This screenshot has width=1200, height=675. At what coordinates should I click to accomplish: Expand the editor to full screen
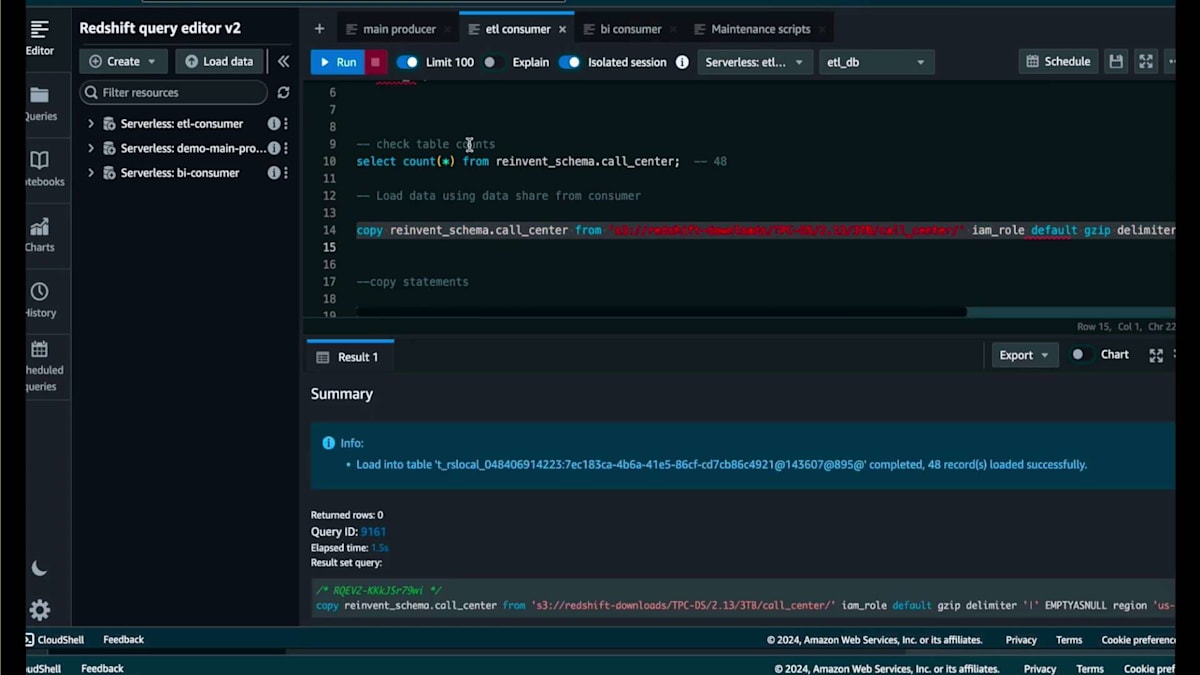click(x=1146, y=62)
